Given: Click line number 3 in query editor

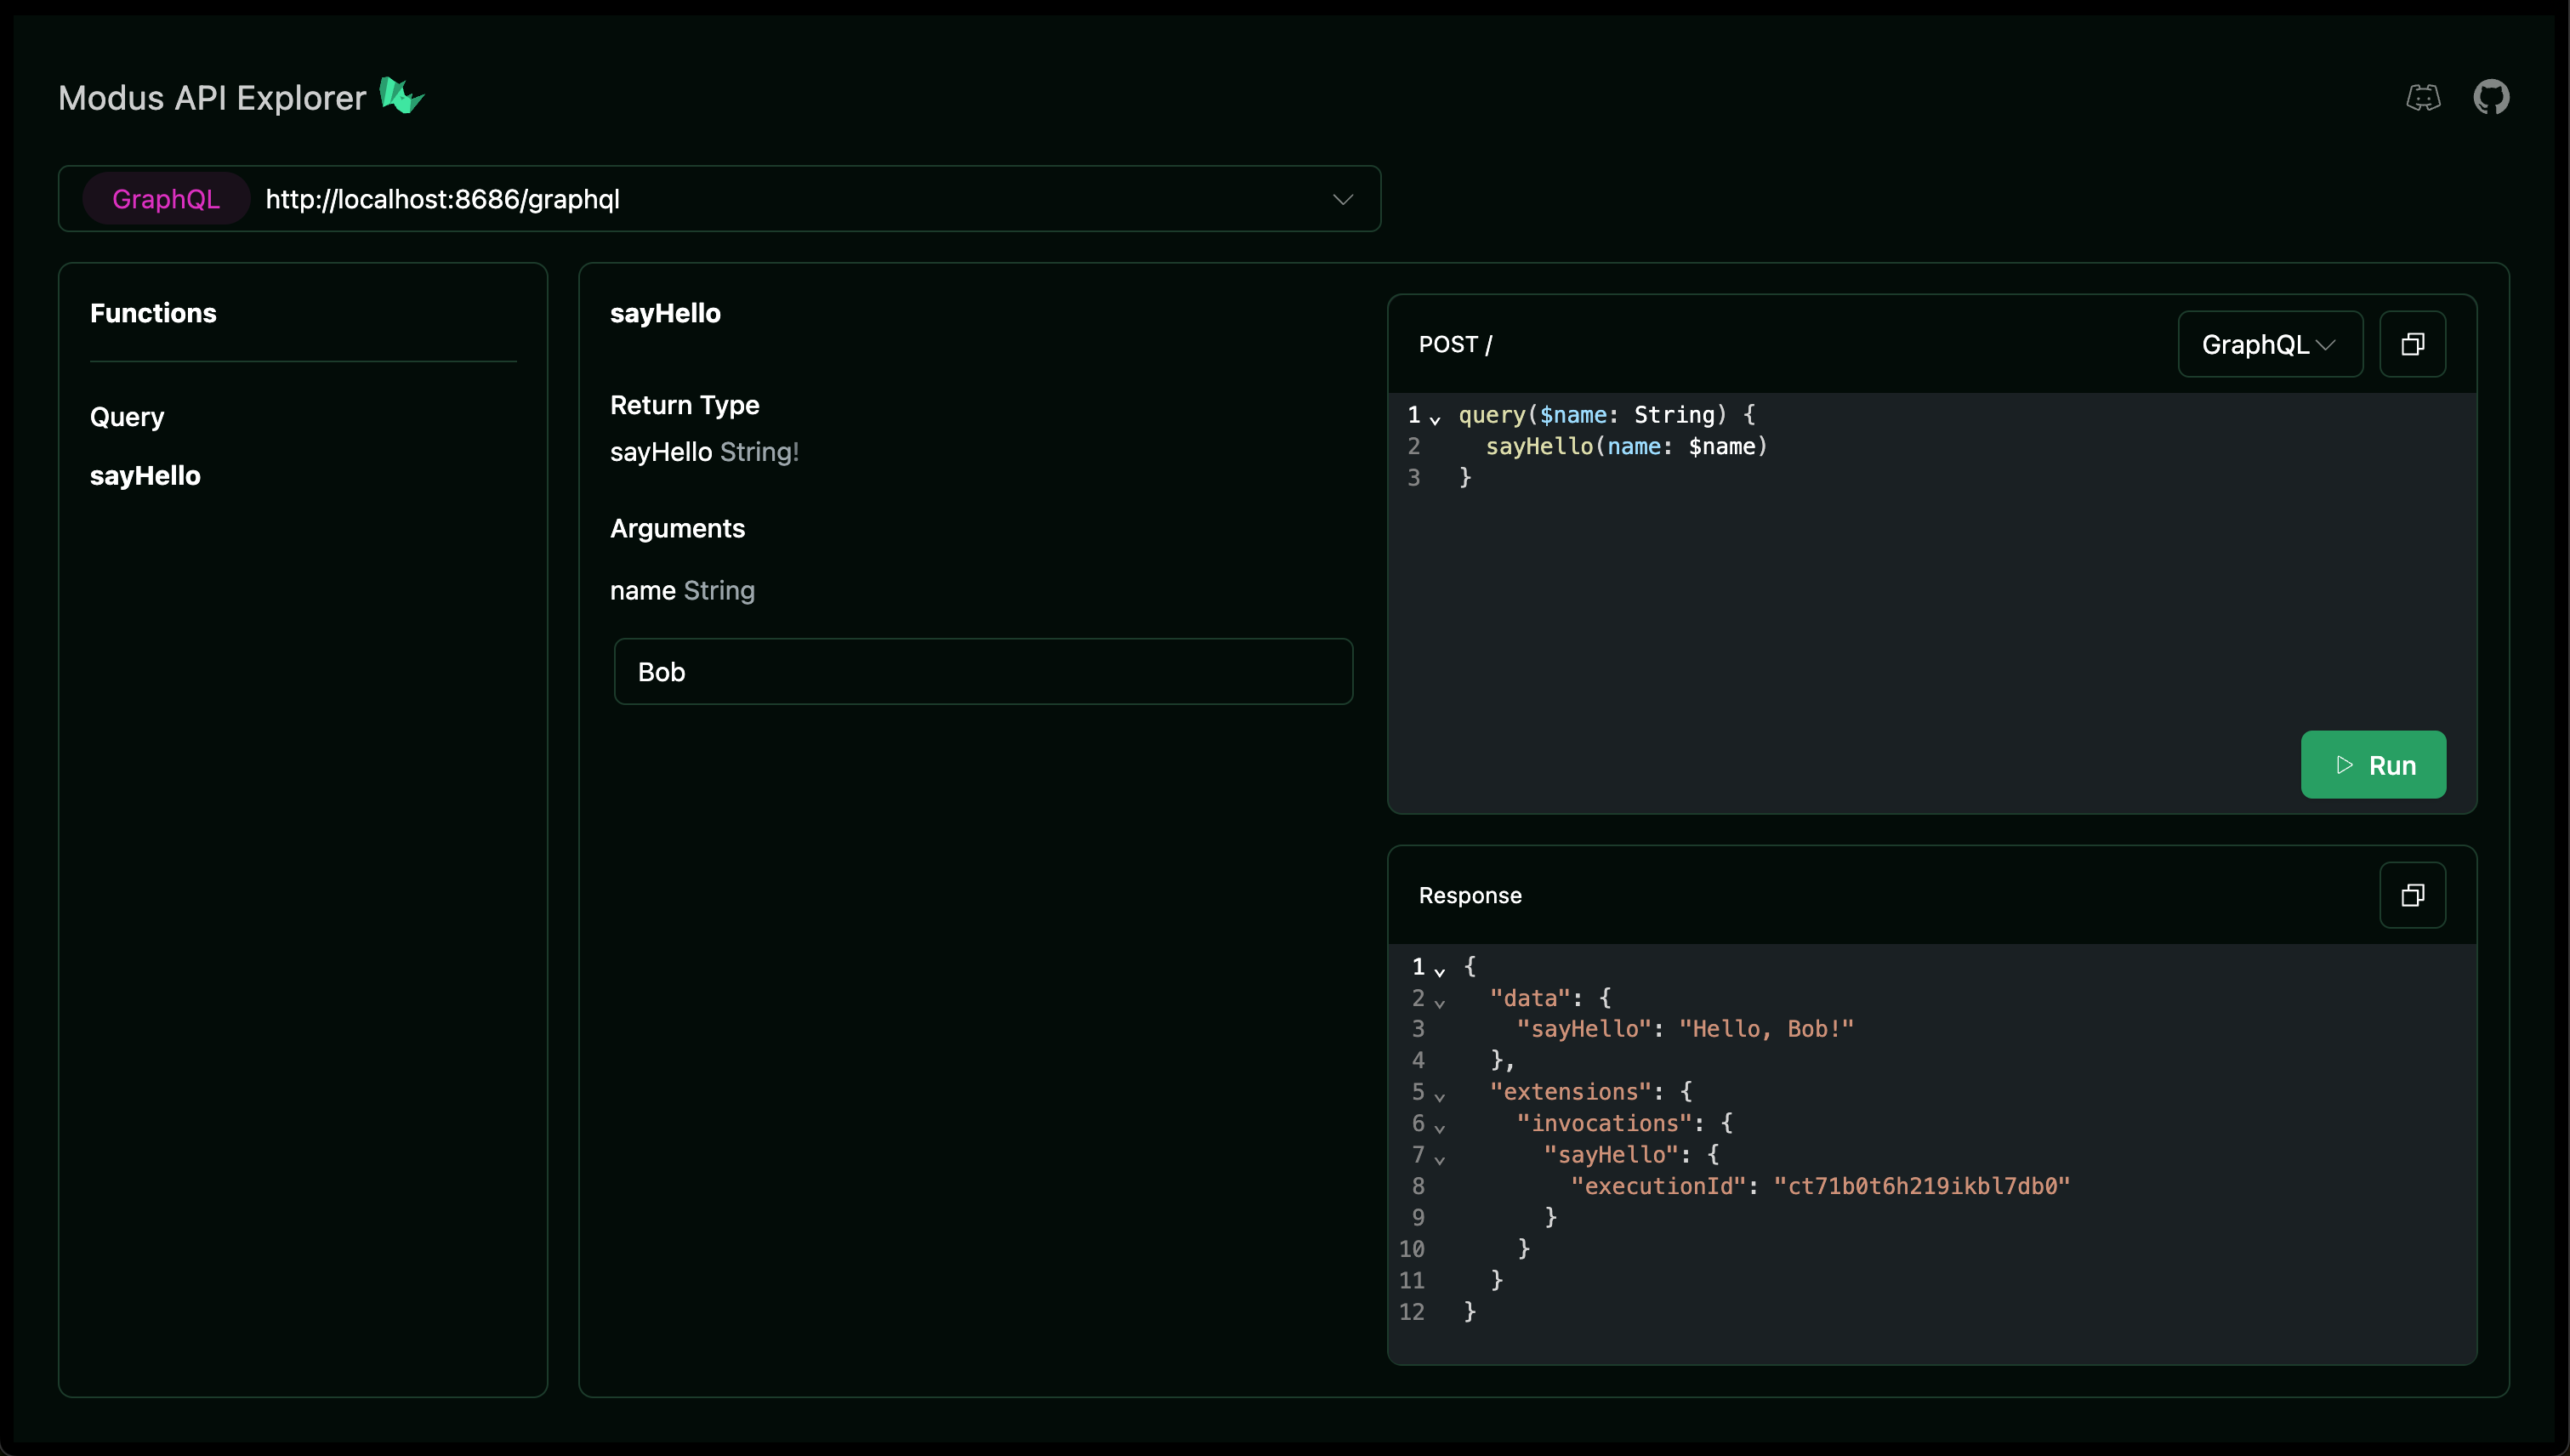Looking at the screenshot, I should pos(1413,477).
